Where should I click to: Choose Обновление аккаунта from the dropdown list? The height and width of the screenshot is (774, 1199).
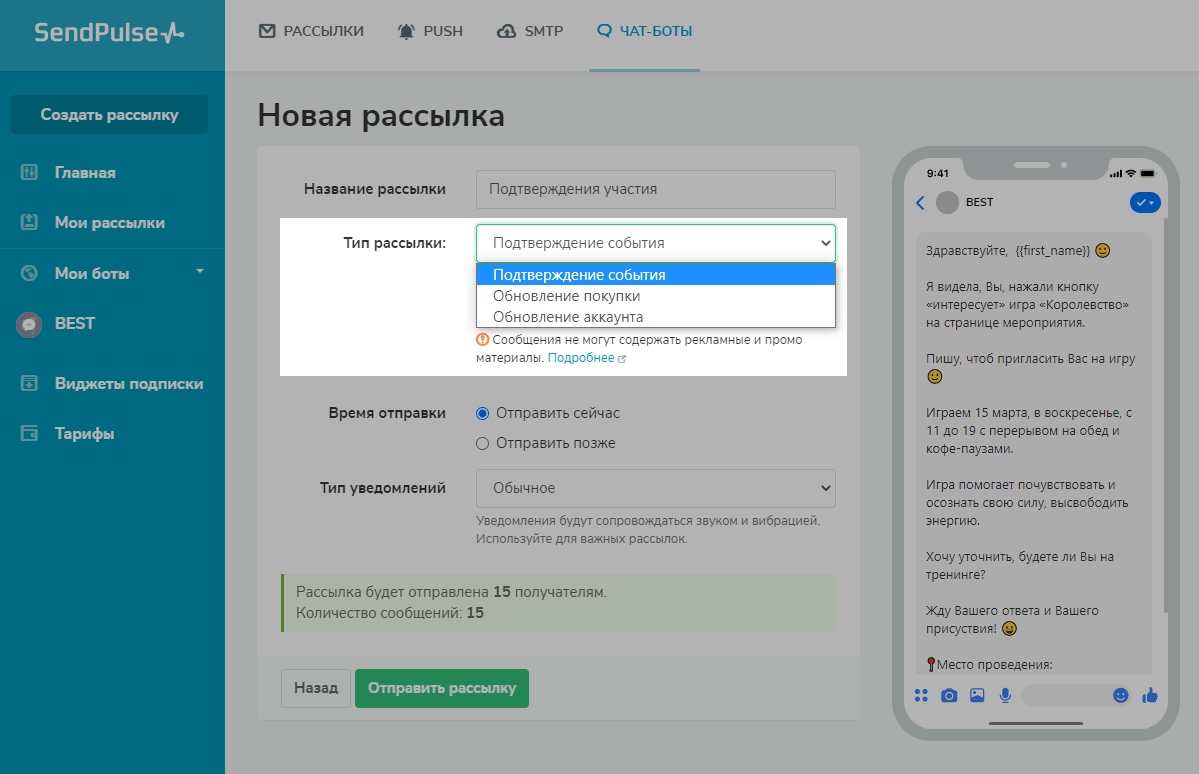[x=568, y=317]
